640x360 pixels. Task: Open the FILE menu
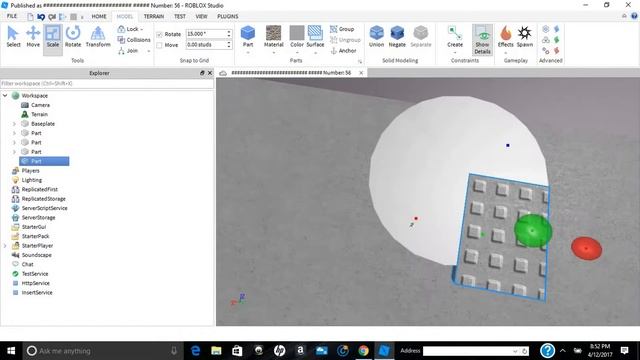(12, 16)
